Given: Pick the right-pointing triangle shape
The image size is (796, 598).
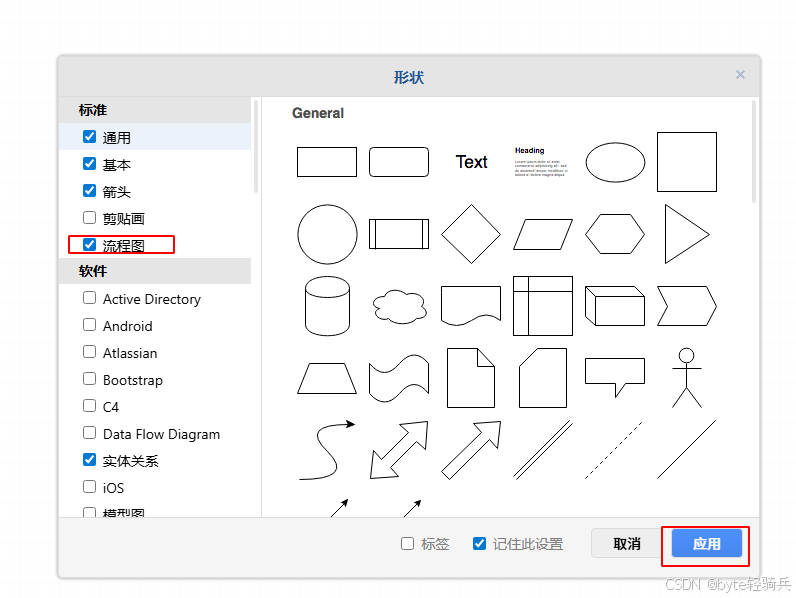Looking at the screenshot, I should (686, 234).
